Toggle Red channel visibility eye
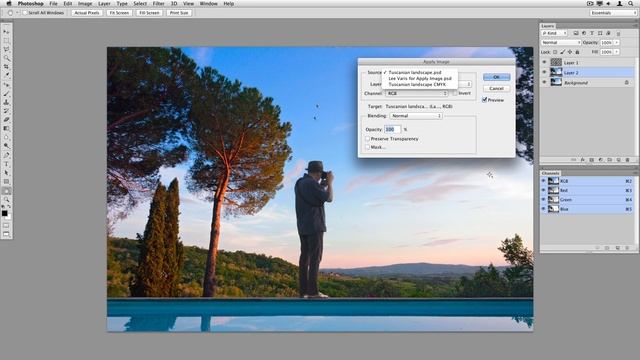The width and height of the screenshot is (640, 360). click(x=543, y=190)
